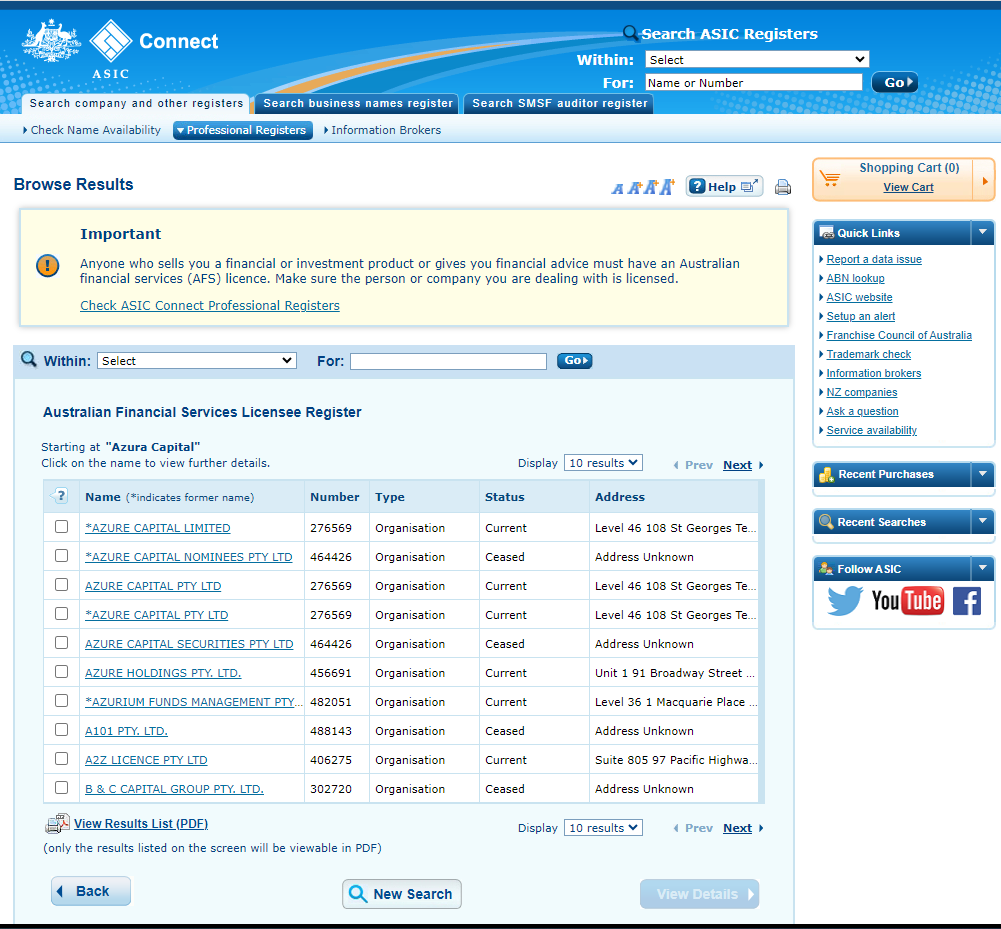The image size is (1001, 929).
Task: Tick checkbox for A101 PTY. LTD.
Action: 61,730
